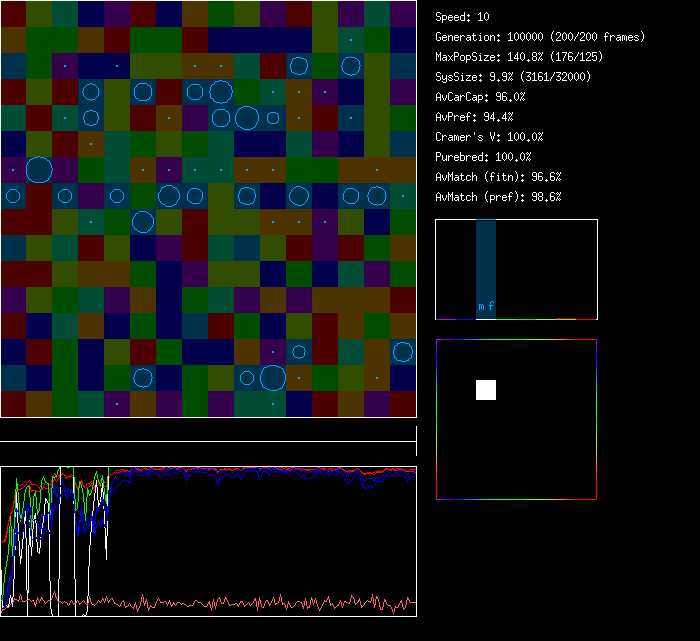This screenshot has height=641, width=700.
Task: Click the 'm f' label in the histogram
Action: [x=486, y=307]
